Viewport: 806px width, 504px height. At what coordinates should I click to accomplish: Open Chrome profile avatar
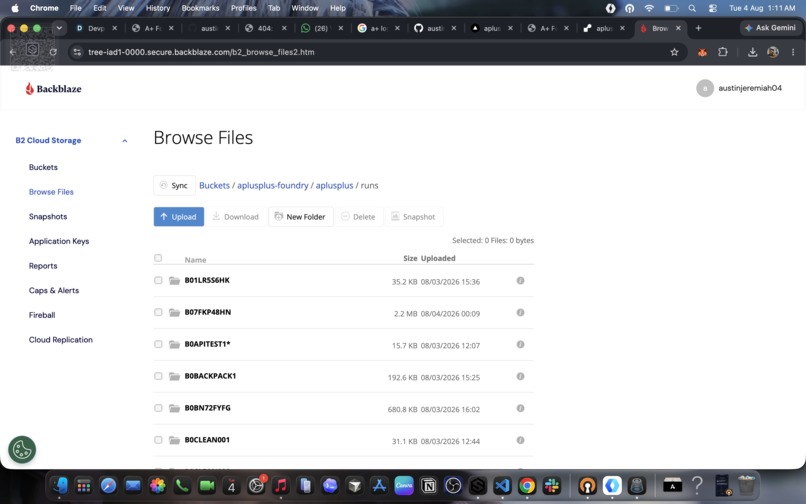(773, 52)
